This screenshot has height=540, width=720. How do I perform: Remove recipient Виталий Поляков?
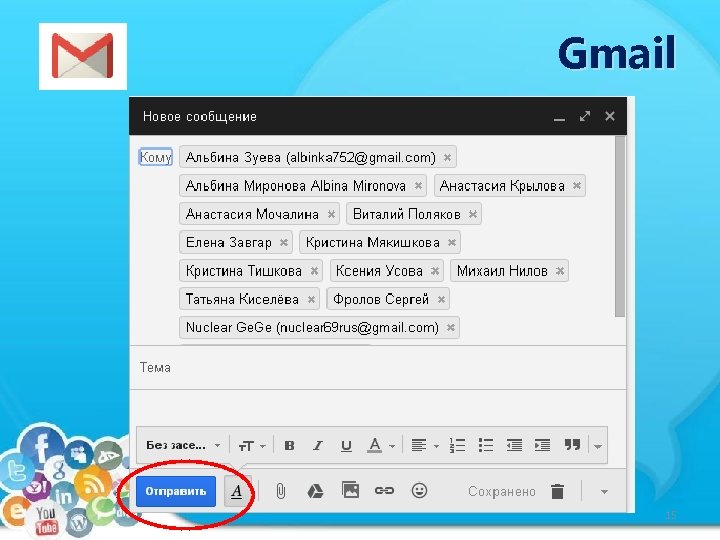click(x=473, y=214)
